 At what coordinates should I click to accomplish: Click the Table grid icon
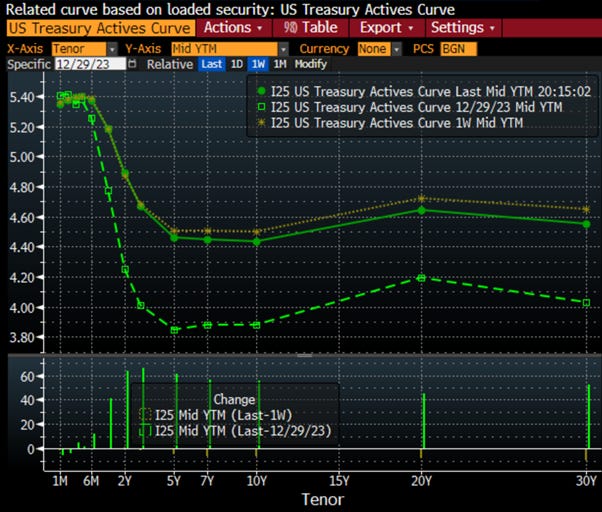point(290,28)
